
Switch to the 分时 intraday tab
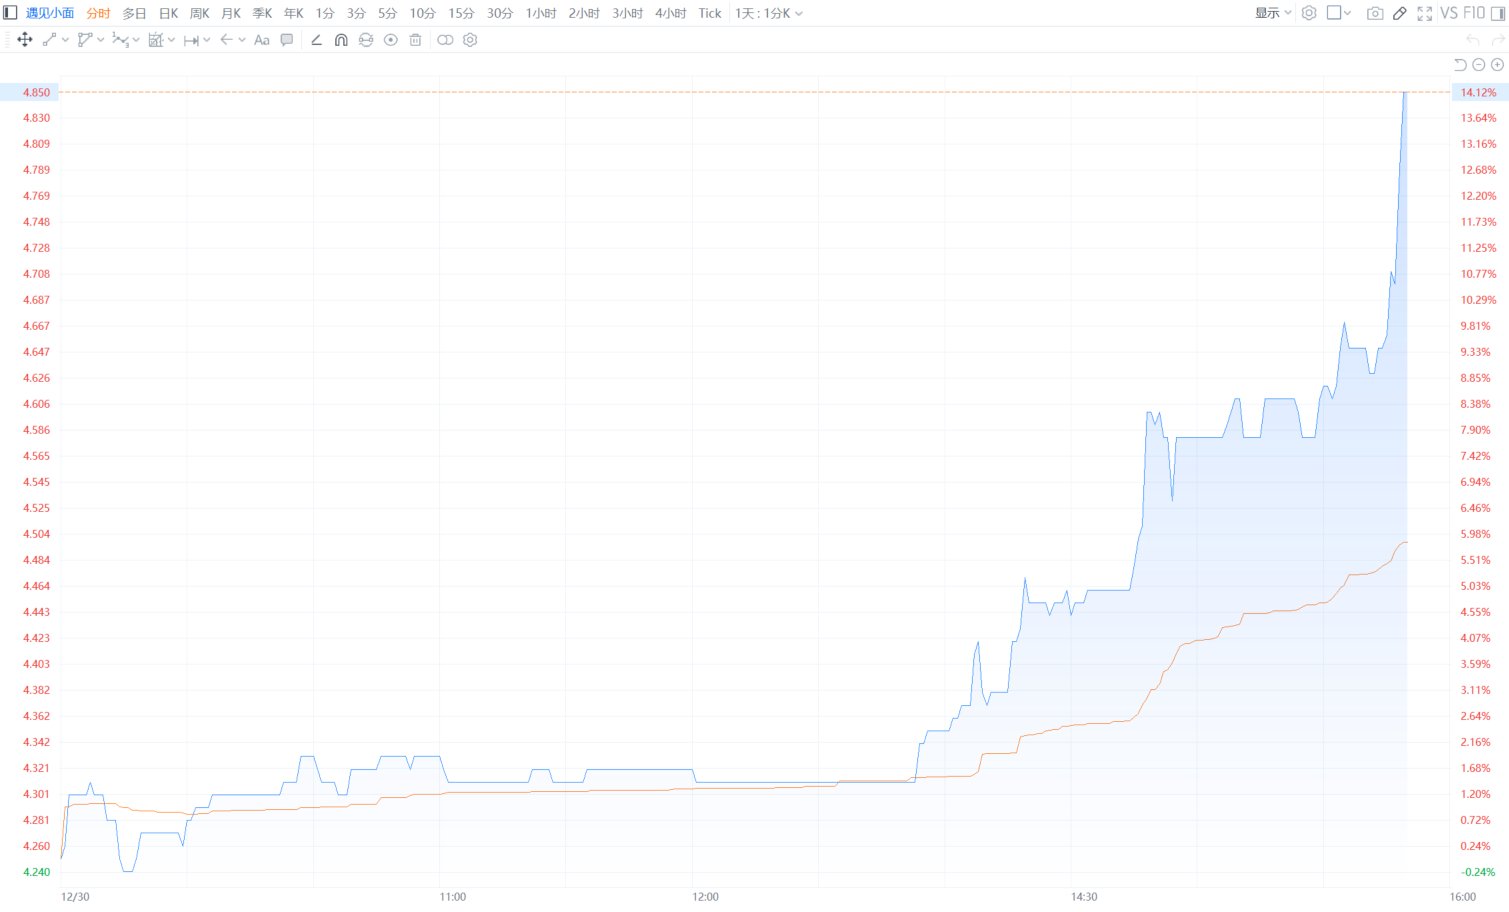pyautogui.click(x=98, y=13)
